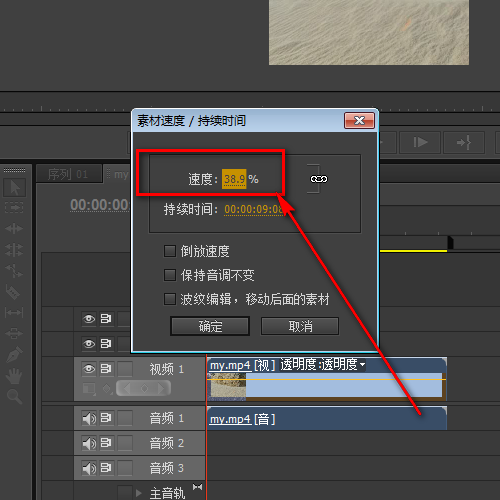The image size is (500, 500).
Task: Click the 速度 value field 38.9
Action: click(x=234, y=179)
